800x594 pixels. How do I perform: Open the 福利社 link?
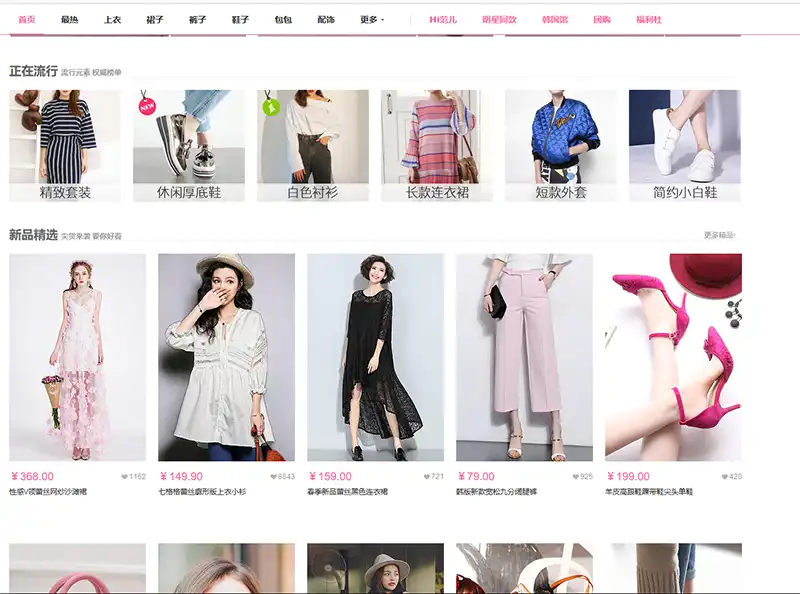tap(648, 19)
